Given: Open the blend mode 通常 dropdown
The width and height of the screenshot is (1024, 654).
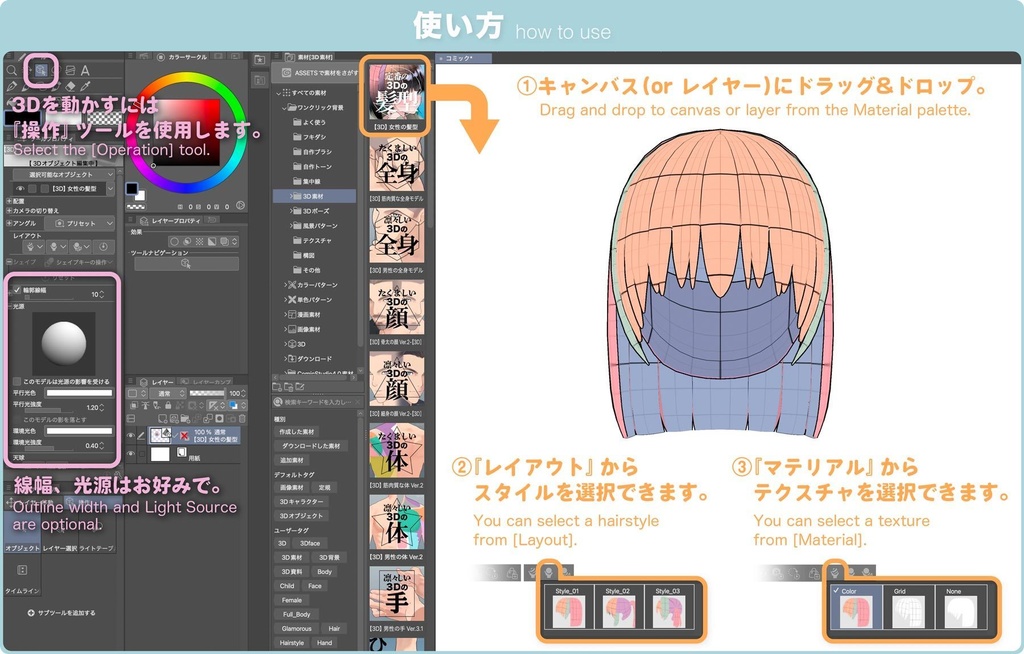Looking at the screenshot, I should point(168,393).
